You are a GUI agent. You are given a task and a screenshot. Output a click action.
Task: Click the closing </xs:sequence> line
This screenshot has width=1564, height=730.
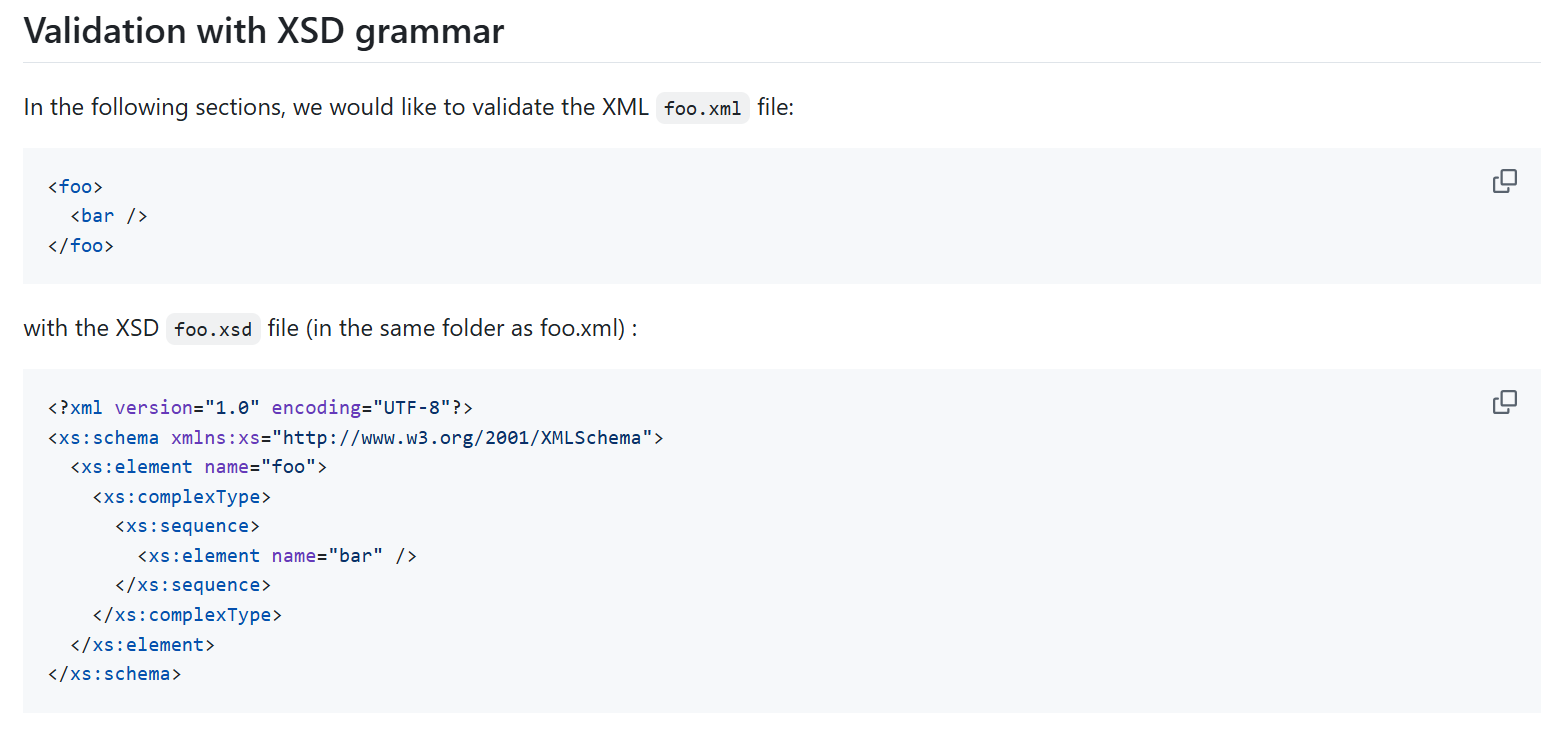coord(192,585)
